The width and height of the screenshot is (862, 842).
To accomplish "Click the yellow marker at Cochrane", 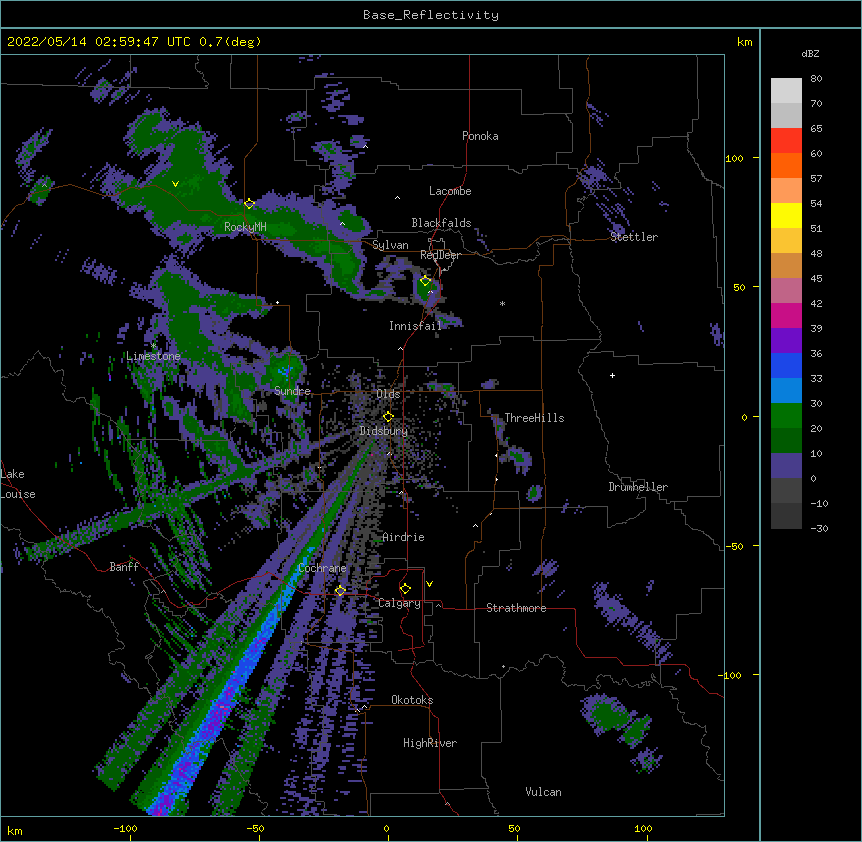I will coord(340,590).
